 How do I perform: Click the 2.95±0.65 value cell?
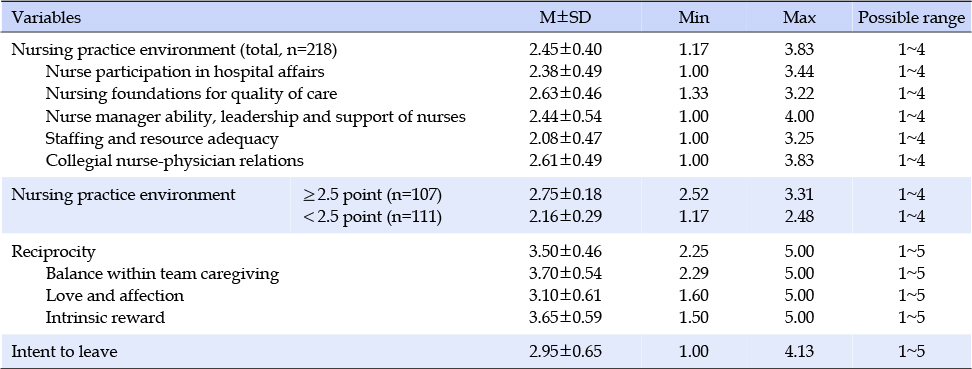565,352
